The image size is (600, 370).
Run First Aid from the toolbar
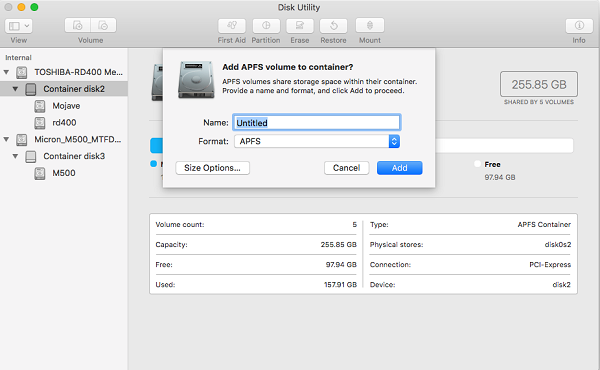click(232, 26)
